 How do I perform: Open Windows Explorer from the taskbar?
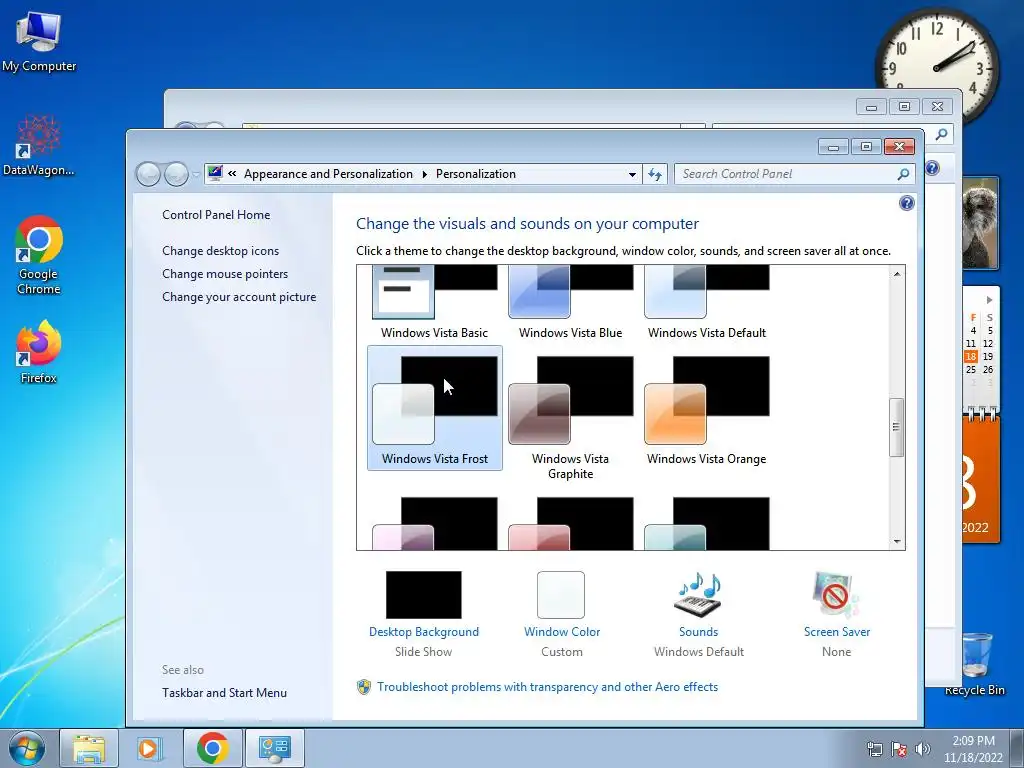(x=89, y=748)
